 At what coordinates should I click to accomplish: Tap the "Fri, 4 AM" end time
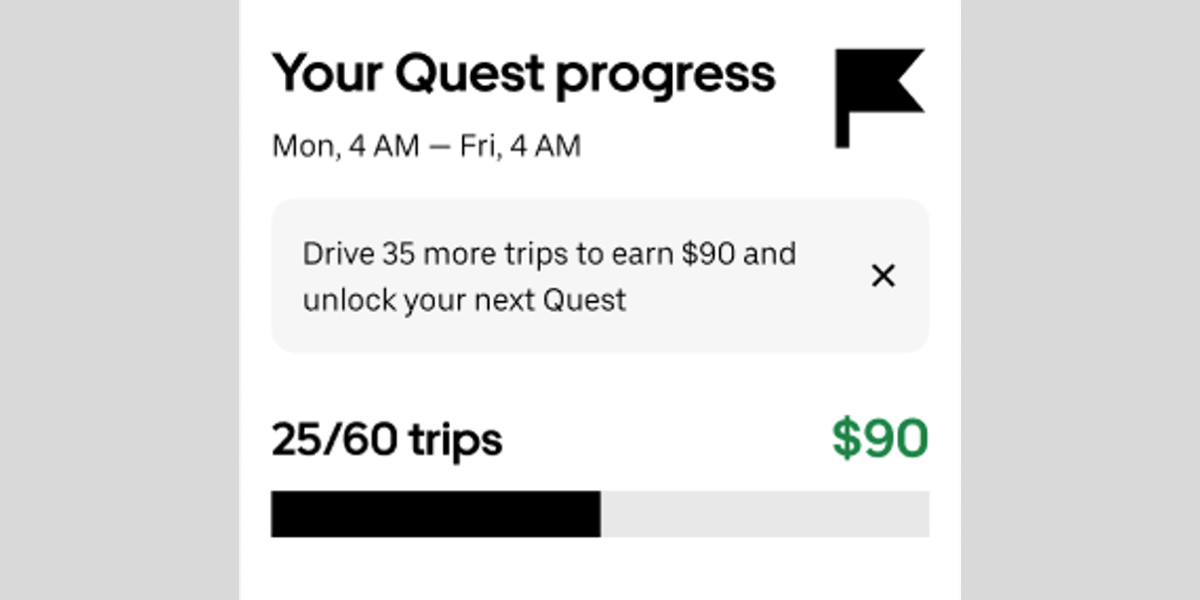(x=520, y=146)
